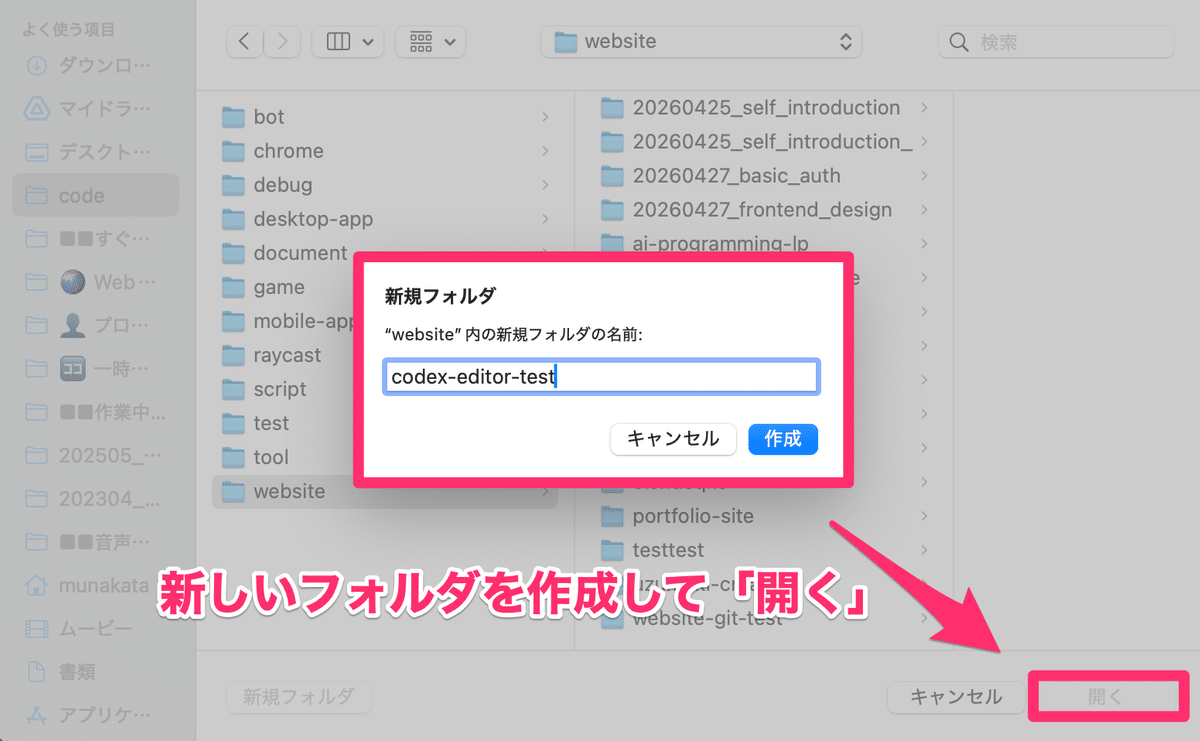This screenshot has height=741, width=1200.
Task: Select the マイドライブ sidebar item
Action: (x=95, y=110)
